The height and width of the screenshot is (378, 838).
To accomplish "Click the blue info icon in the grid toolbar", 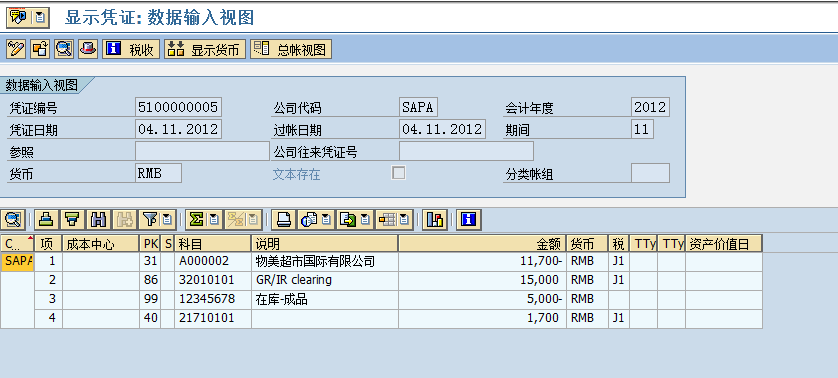I will point(469,219).
